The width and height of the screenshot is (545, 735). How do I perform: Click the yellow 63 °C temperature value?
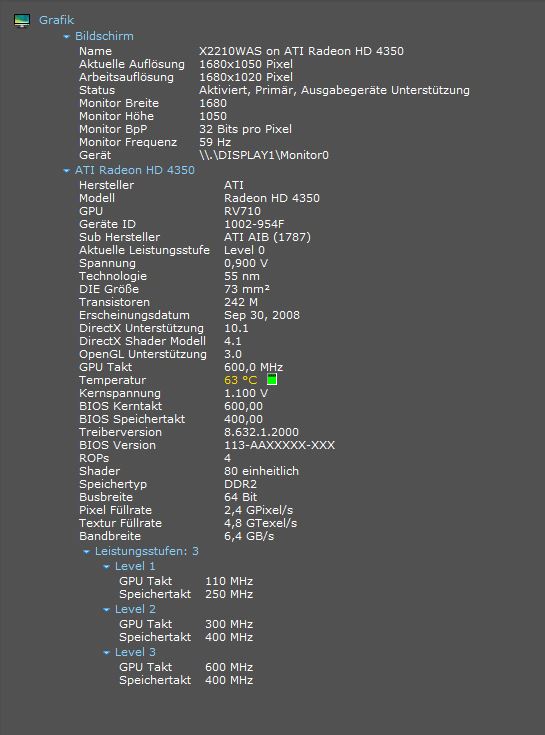click(241, 381)
